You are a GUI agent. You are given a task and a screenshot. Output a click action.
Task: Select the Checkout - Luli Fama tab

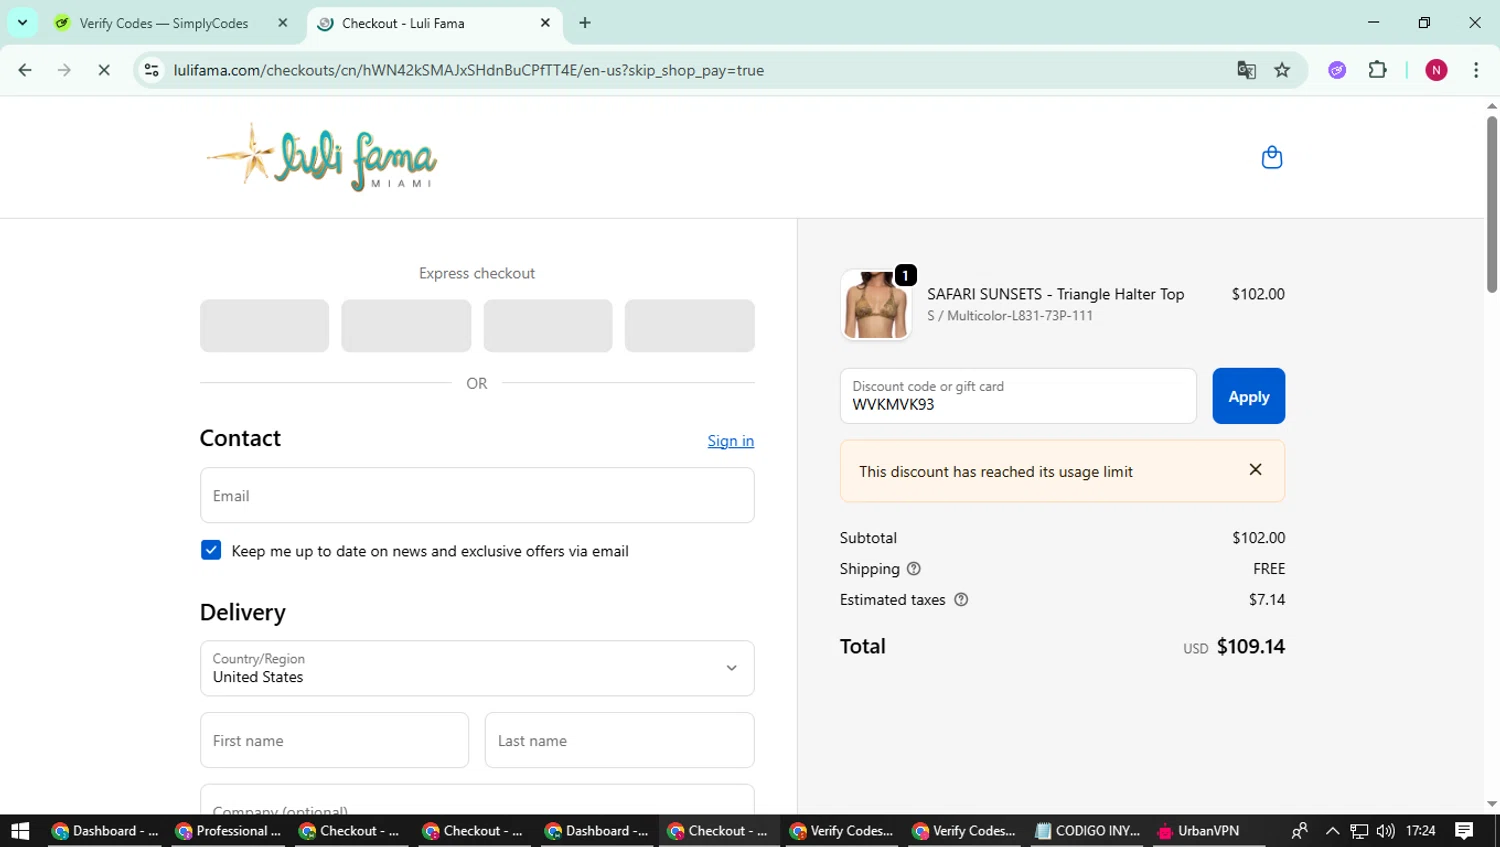pyautogui.click(x=435, y=23)
